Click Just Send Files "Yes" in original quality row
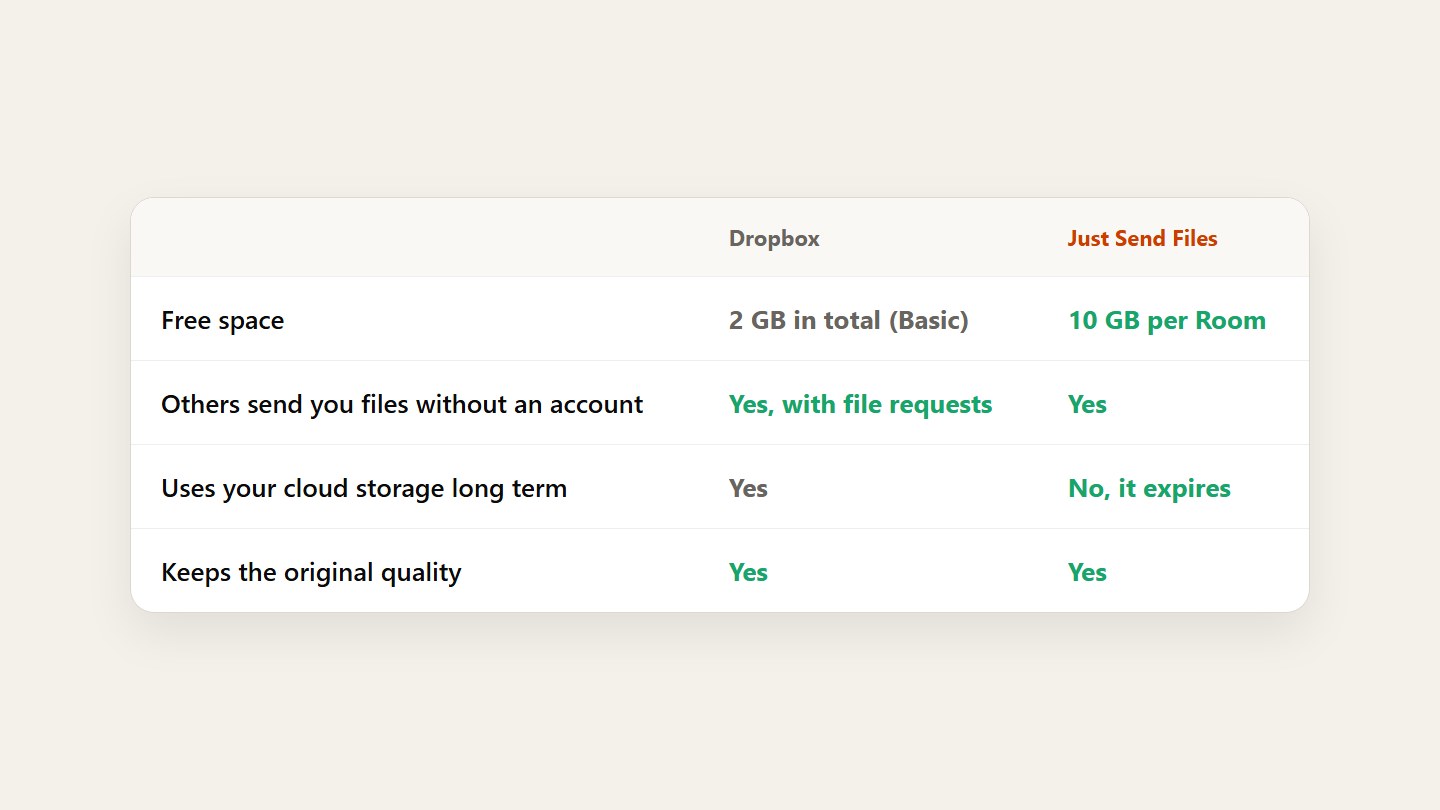Image resolution: width=1440 pixels, height=810 pixels. tap(1087, 573)
